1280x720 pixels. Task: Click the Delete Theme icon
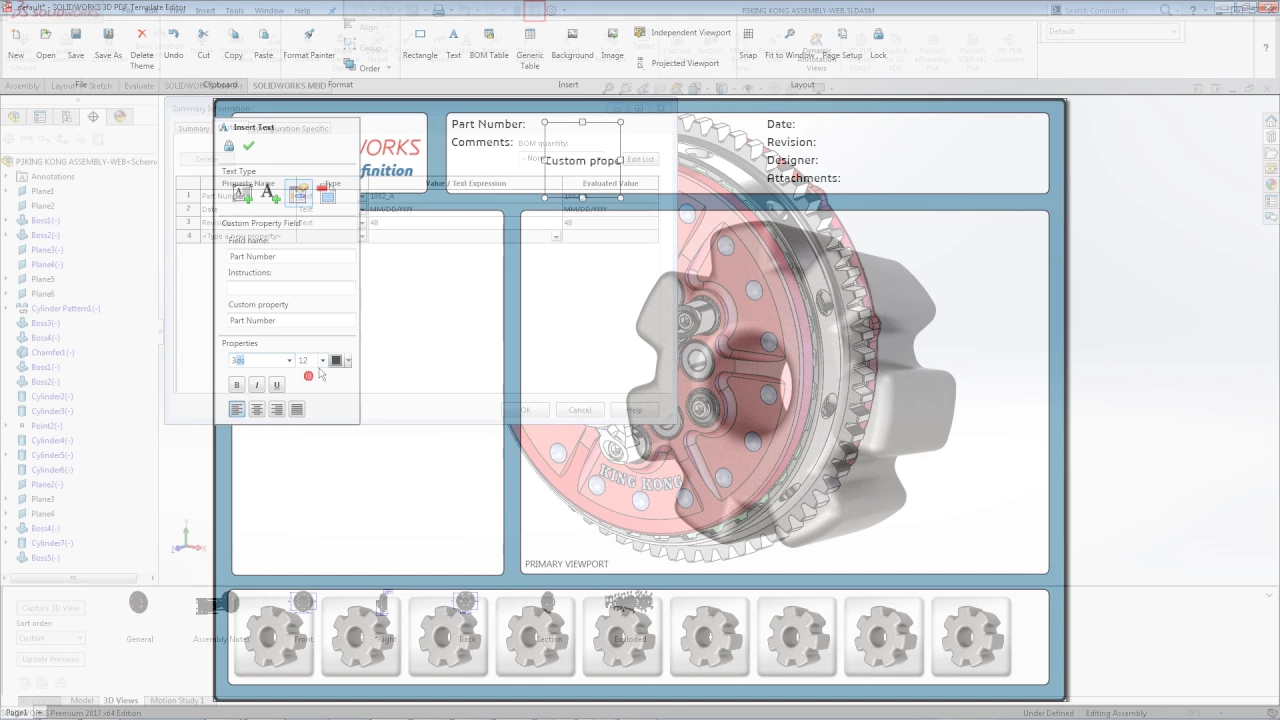pos(142,48)
